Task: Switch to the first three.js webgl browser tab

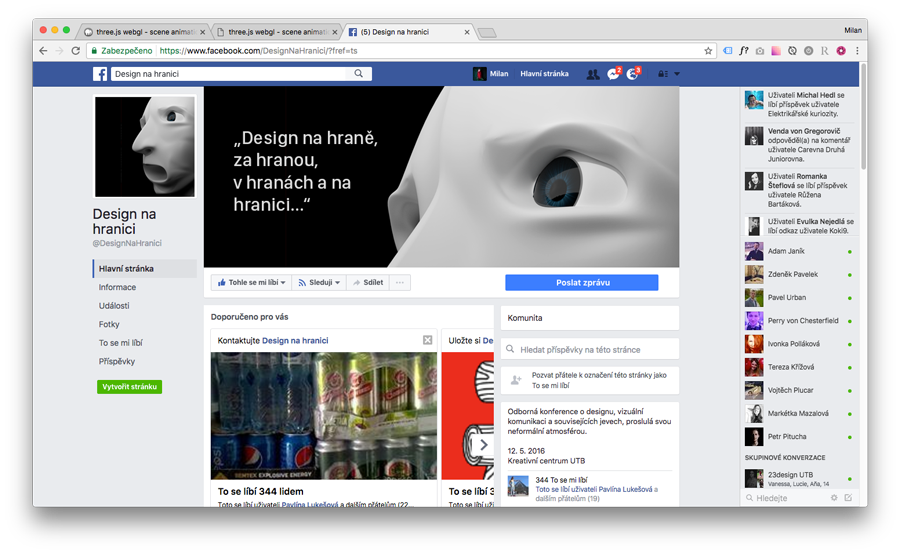Action: click(145, 32)
